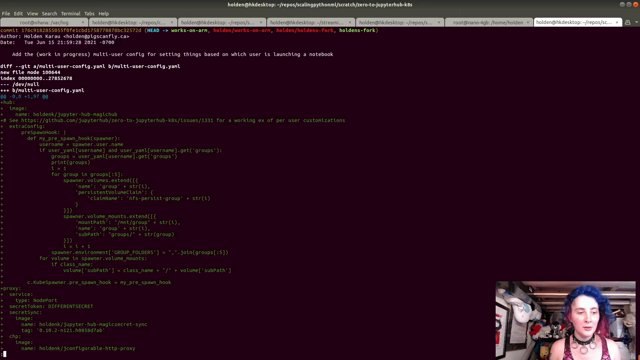Open the Terminal menu

pos(71,13)
